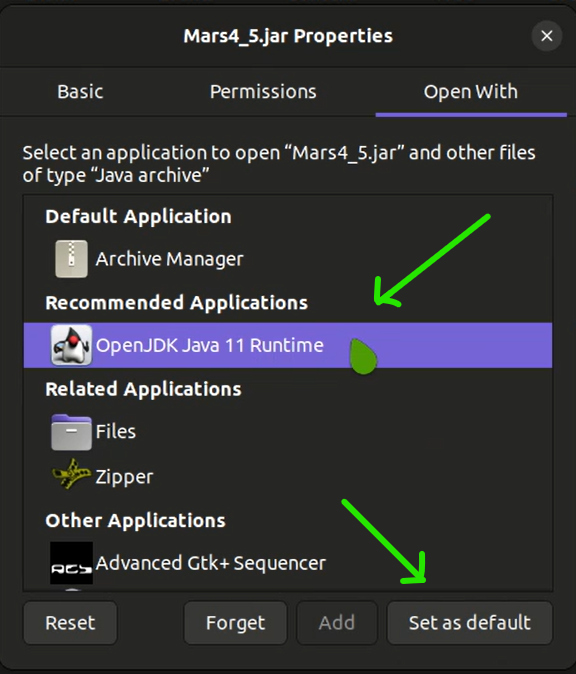Click the Forget button

[x=235, y=622]
